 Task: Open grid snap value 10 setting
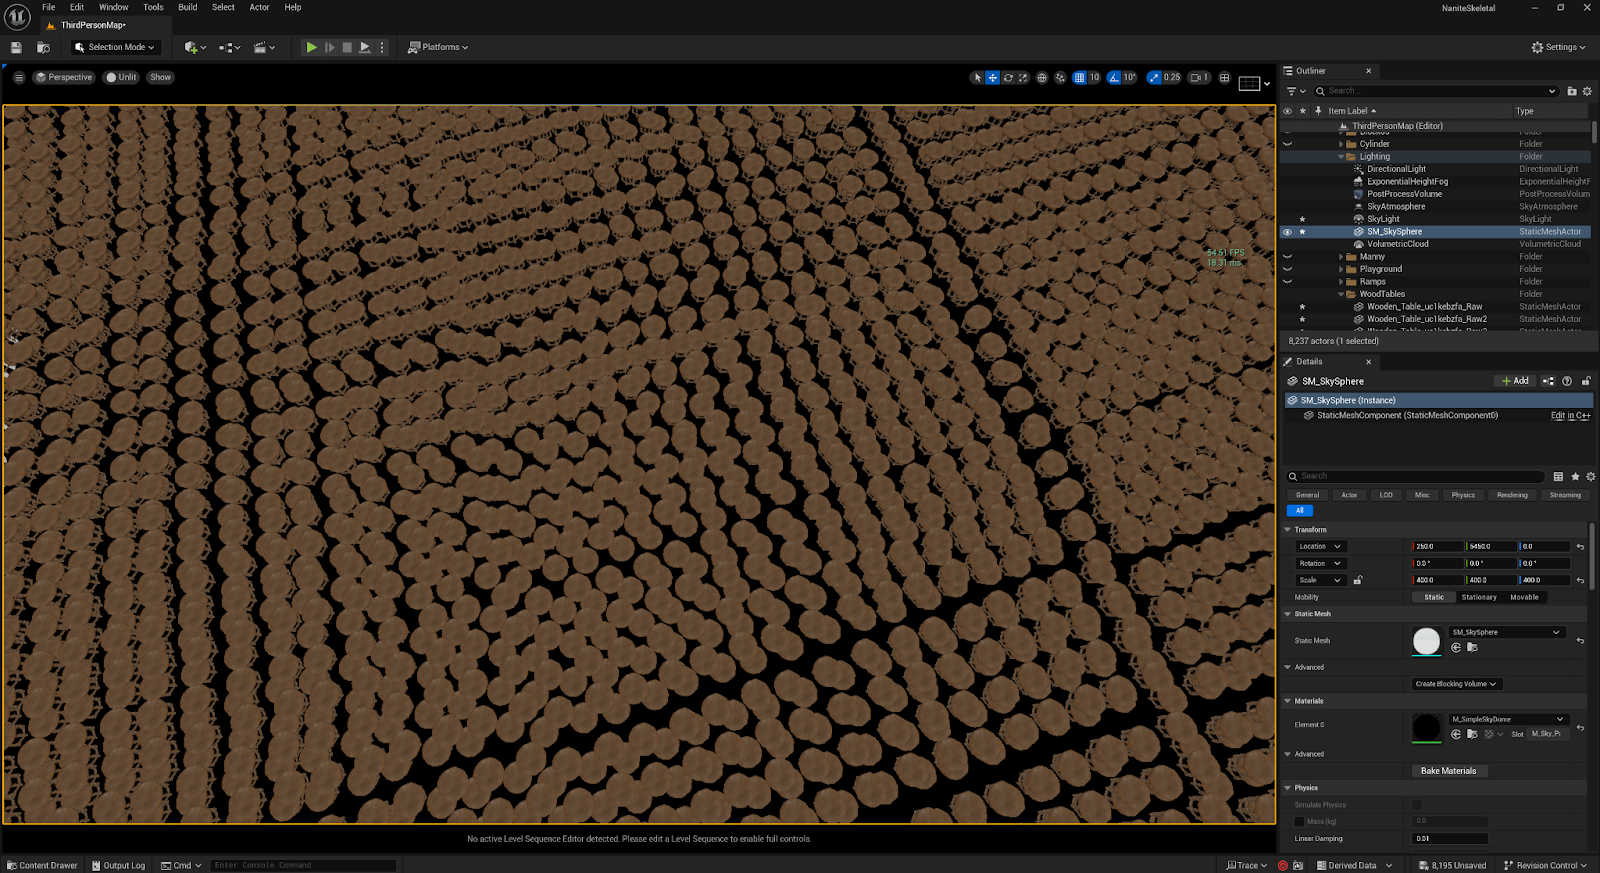coord(1094,77)
